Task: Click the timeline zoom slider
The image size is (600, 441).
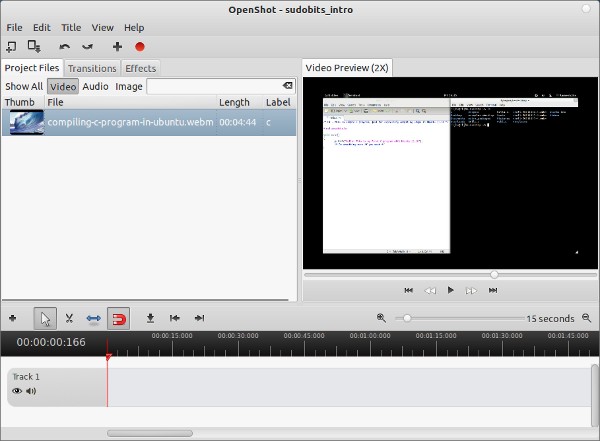Action: (x=405, y=318)
